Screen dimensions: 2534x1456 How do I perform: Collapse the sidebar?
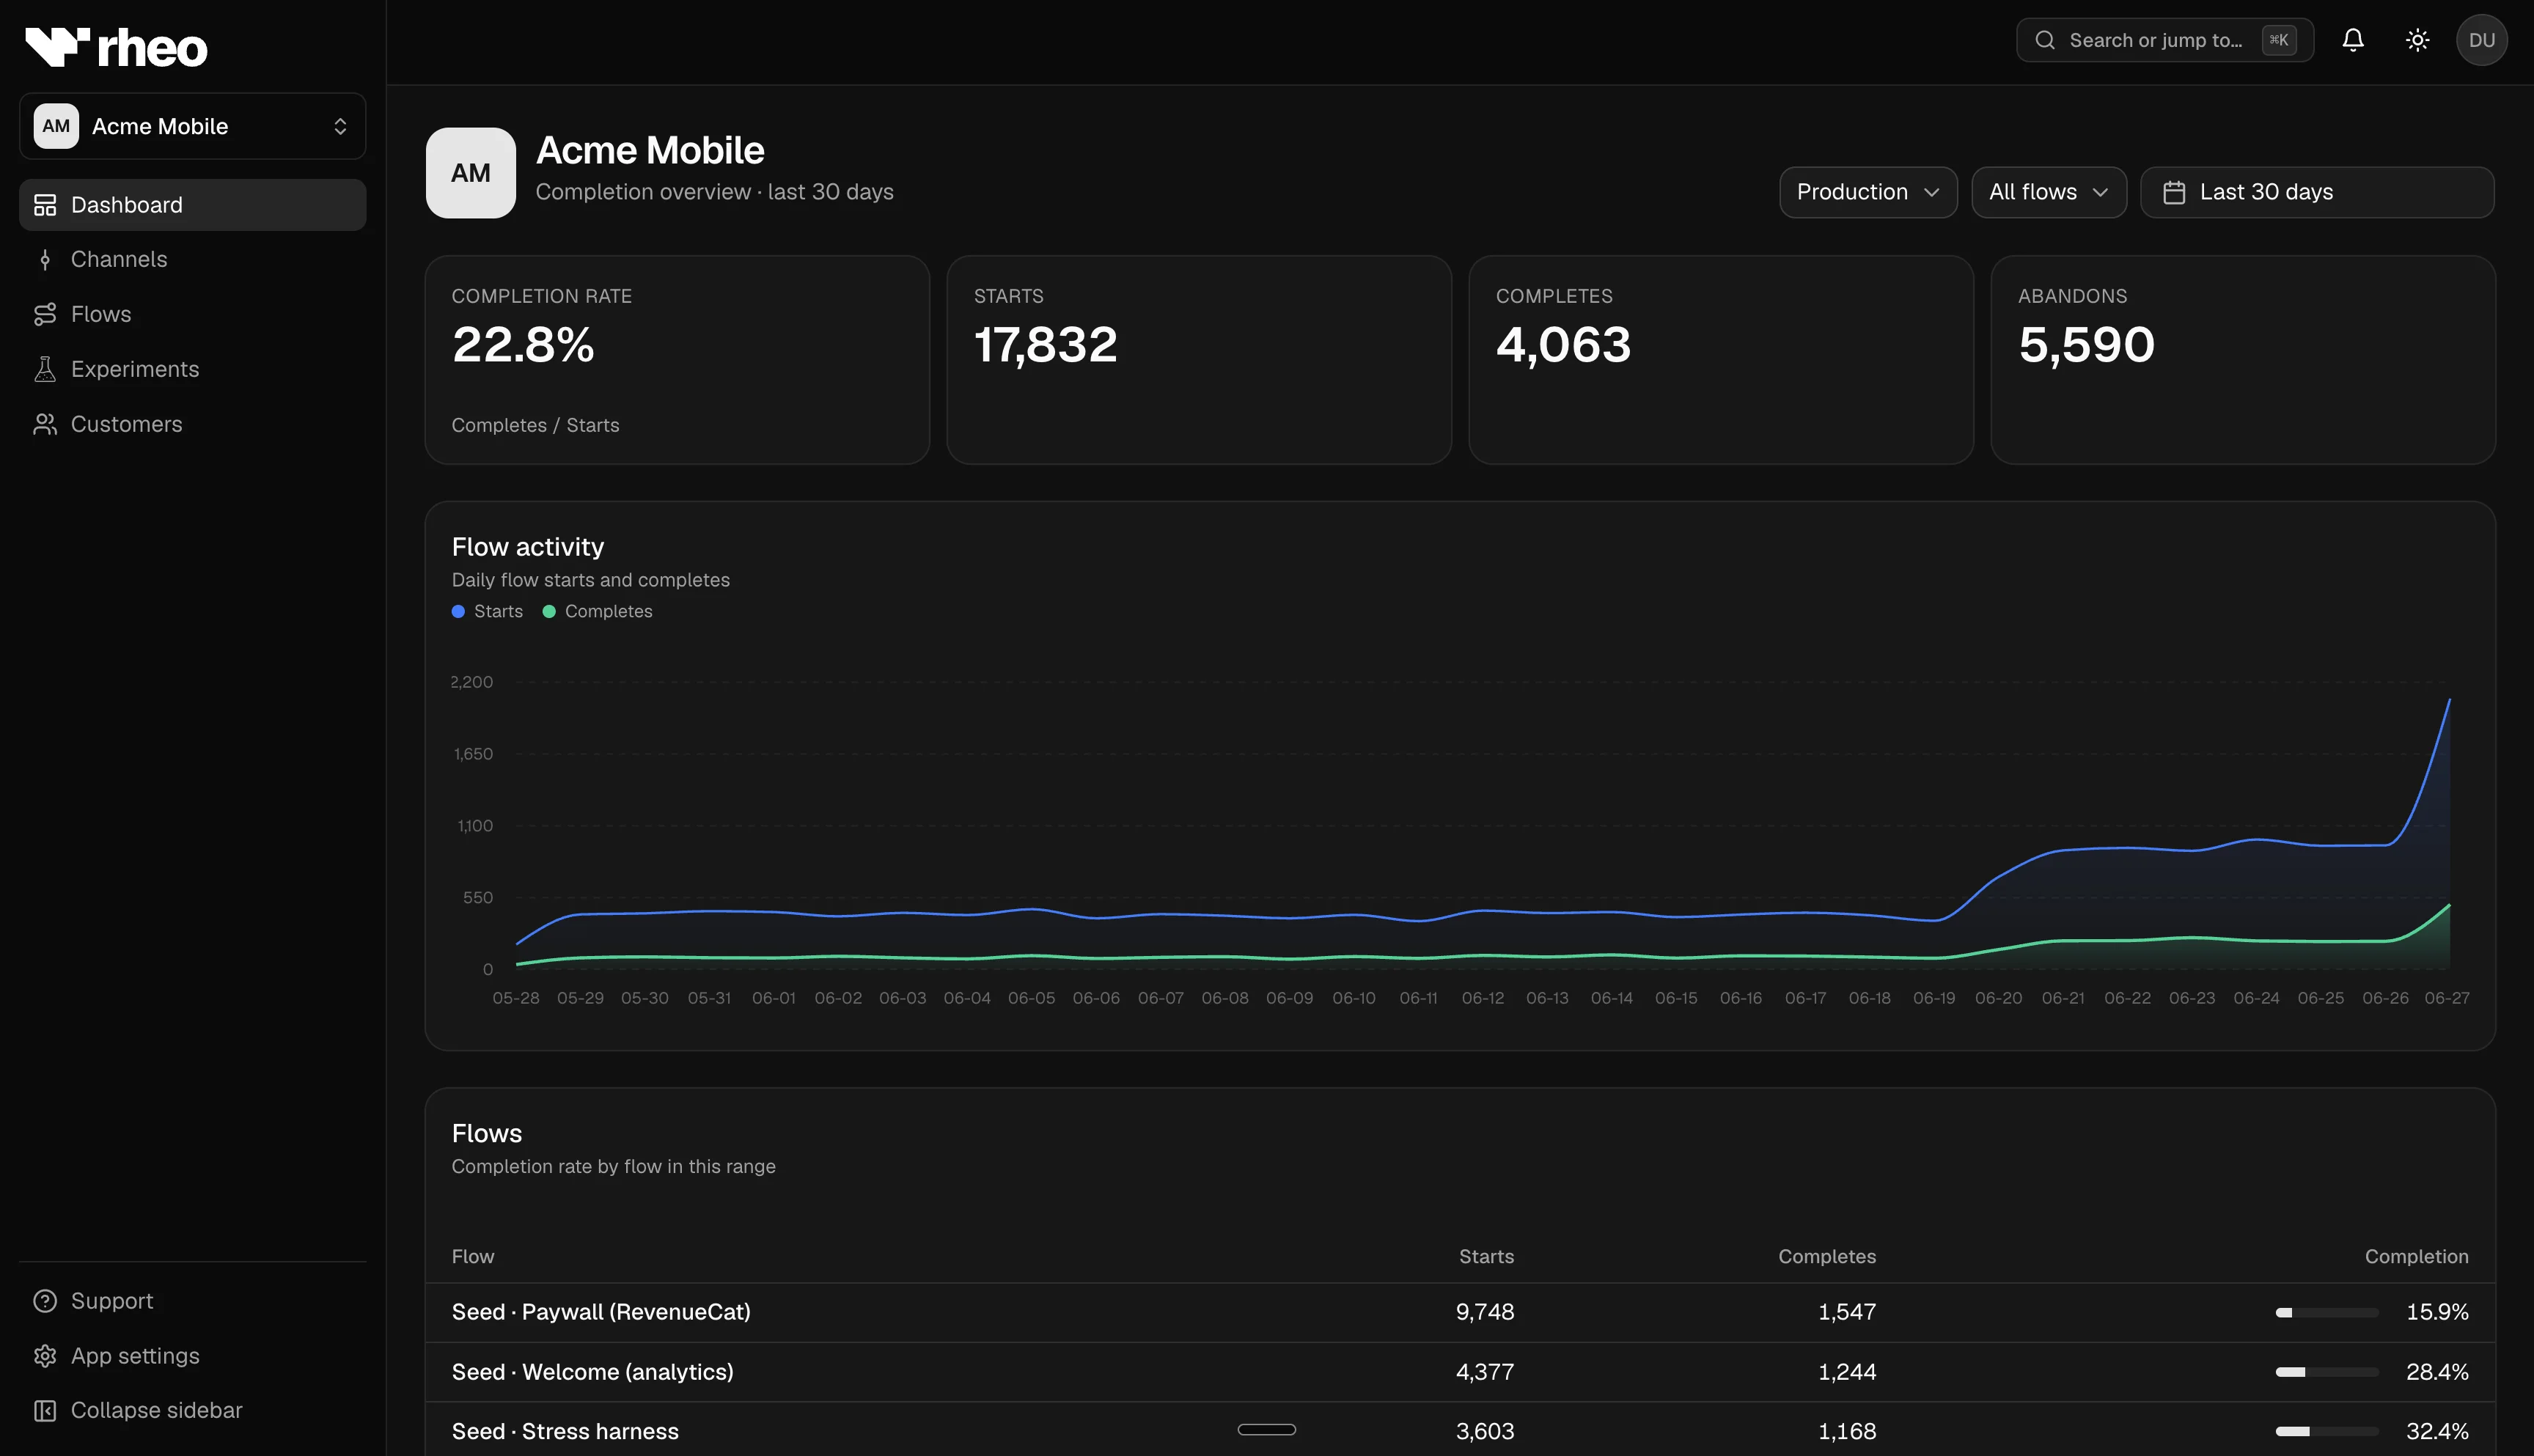(193, 1411)
